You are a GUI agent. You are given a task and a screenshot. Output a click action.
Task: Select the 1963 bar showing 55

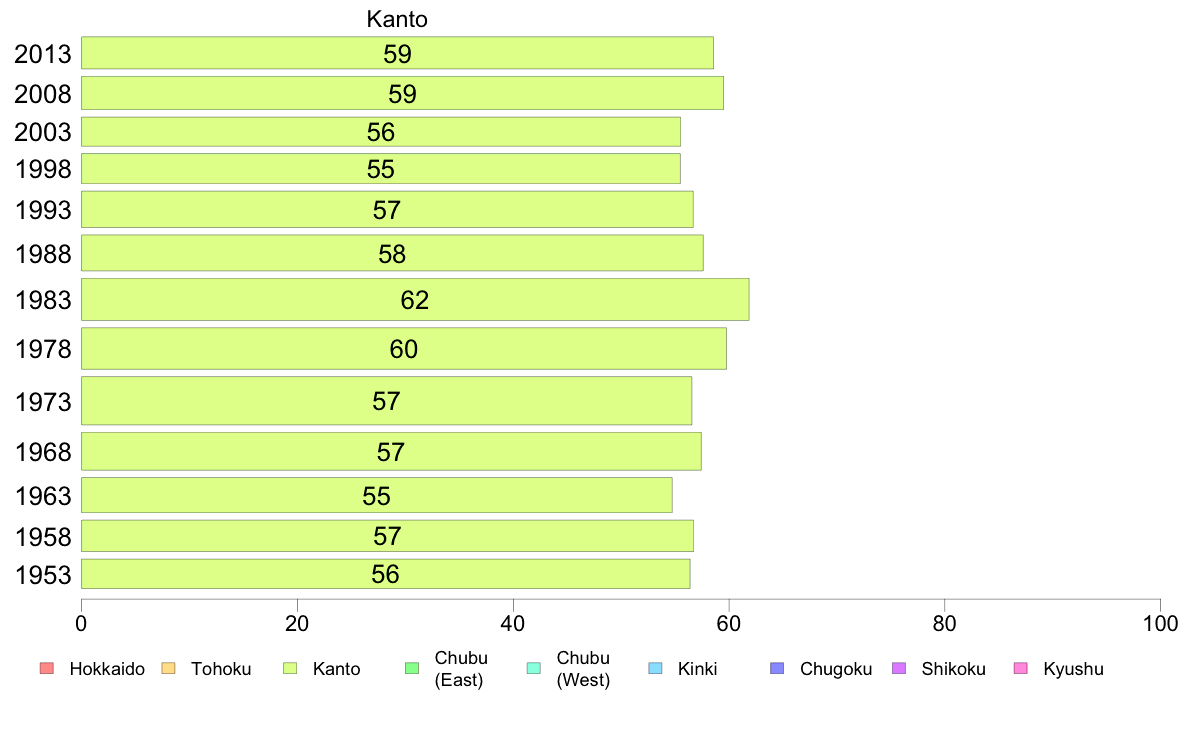pos(377,495)
